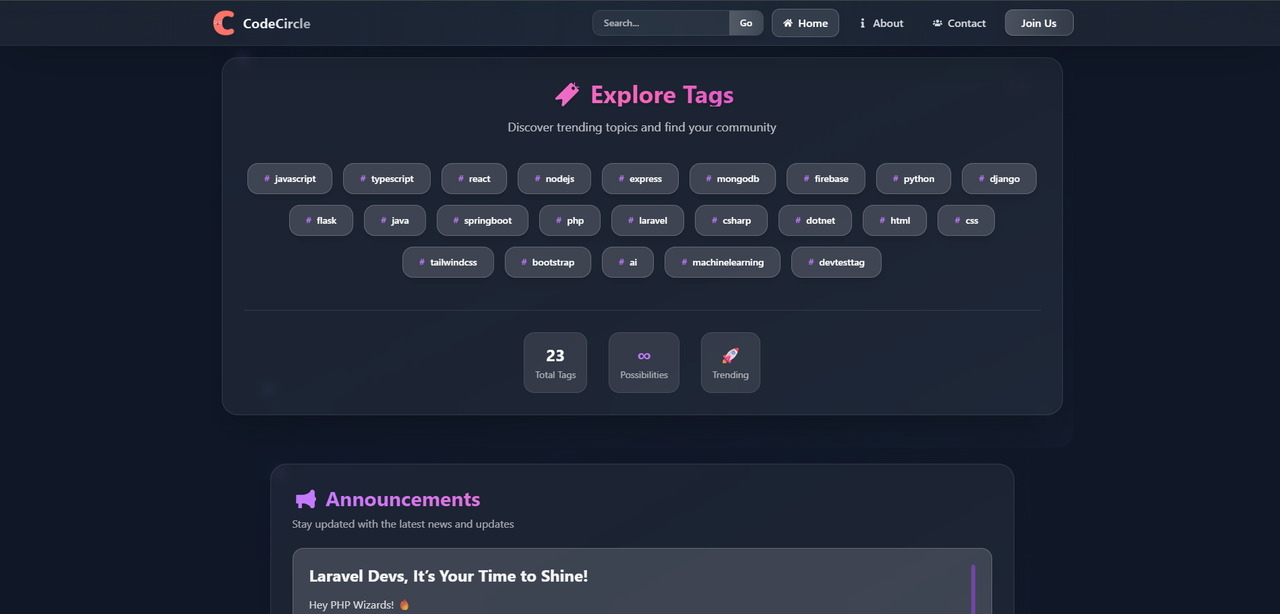This screenshot has height=614, width=1280.
Task: Select the springboot tag
Action: point(482,221)
